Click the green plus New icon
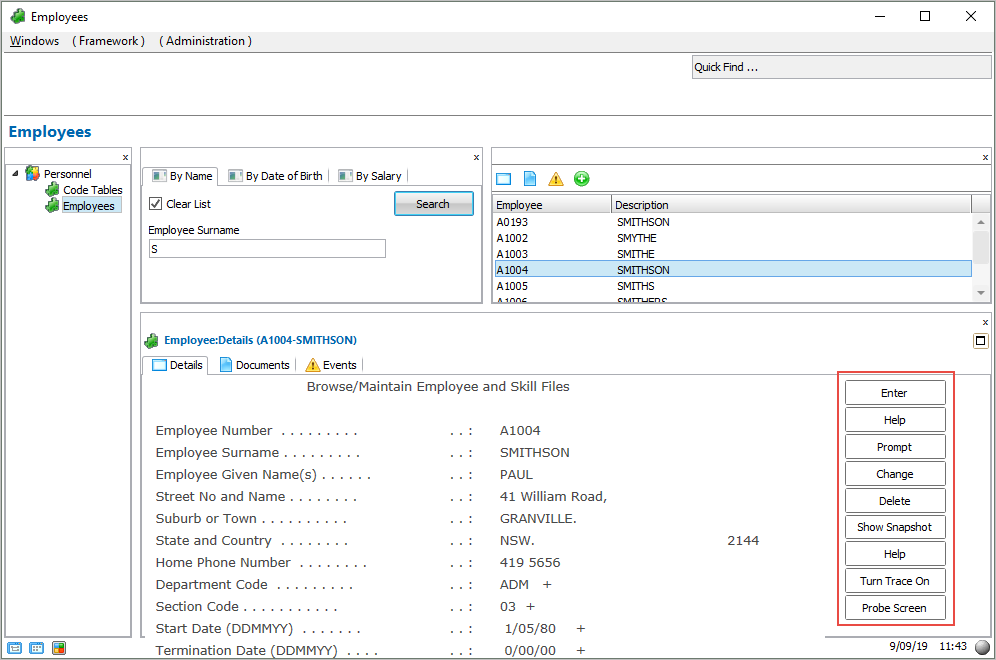The image size is (996, 660). [x=582, y=179]
